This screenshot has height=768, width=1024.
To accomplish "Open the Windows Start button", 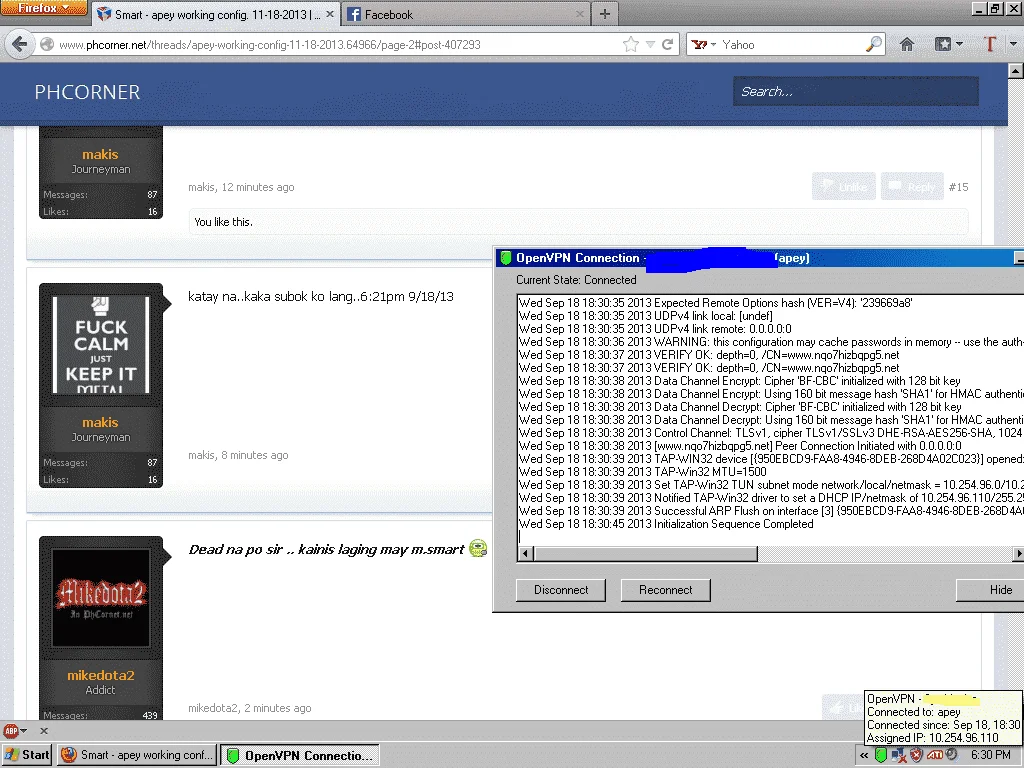I will click(26, 755).
